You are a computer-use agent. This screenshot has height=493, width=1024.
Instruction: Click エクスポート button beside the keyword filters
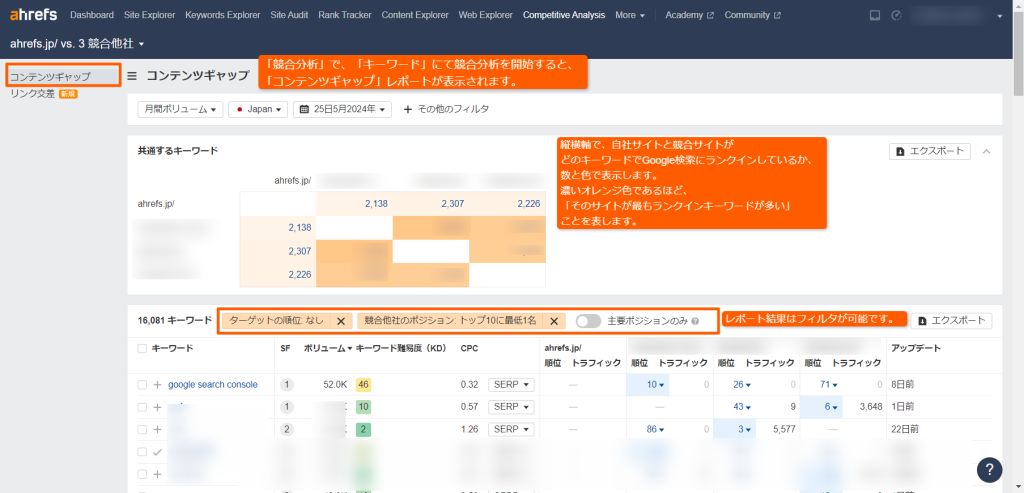pyautogui.click(x=952, y=321)
